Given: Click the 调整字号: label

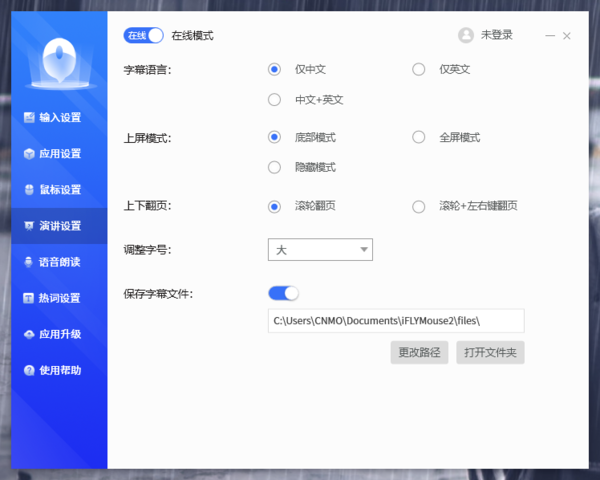Looking at the screenshot, I should coord(147,250).
